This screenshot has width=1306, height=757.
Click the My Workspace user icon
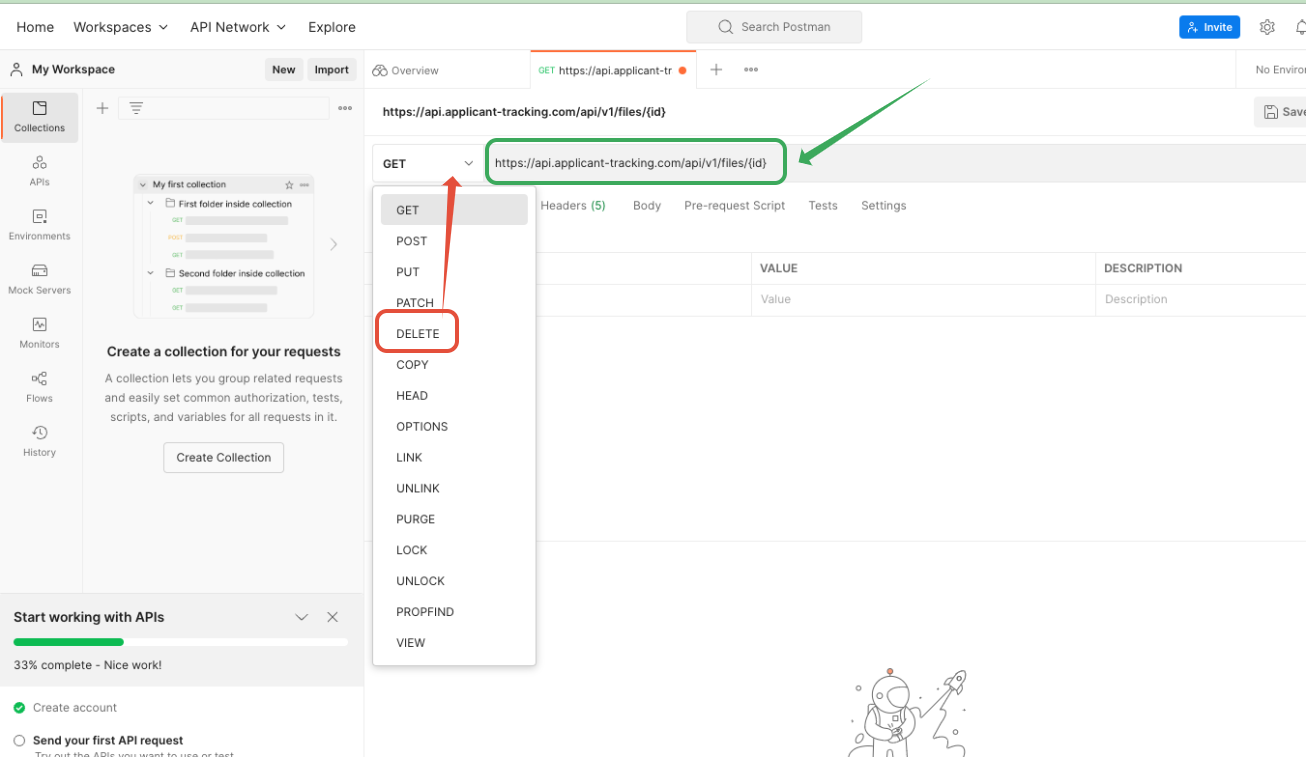click(16, 69)
